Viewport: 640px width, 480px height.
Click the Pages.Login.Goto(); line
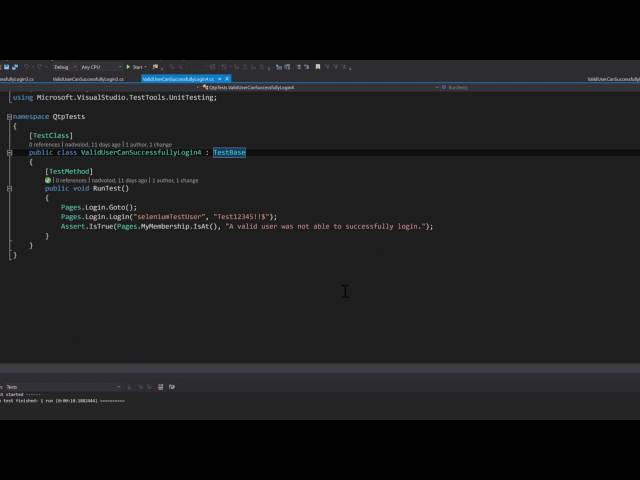[99, 207]
